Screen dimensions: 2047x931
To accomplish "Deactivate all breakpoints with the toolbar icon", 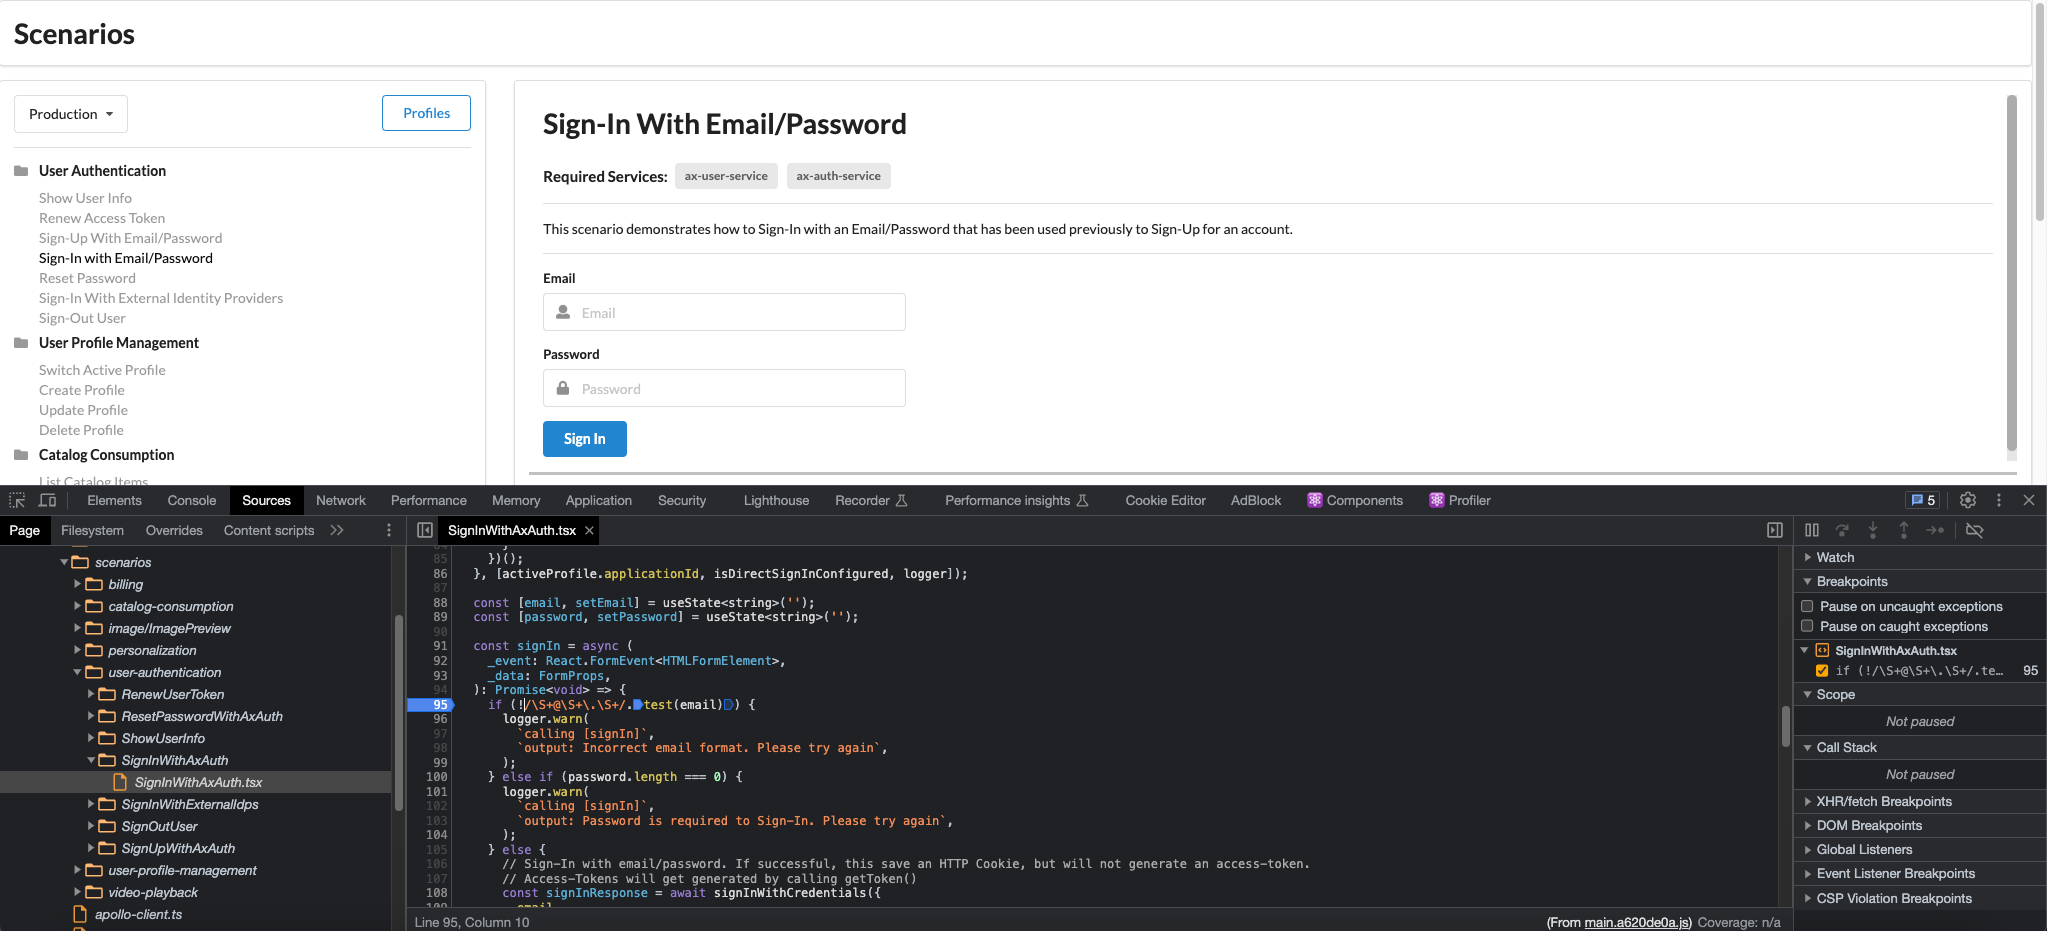I will pos(1976,530).
